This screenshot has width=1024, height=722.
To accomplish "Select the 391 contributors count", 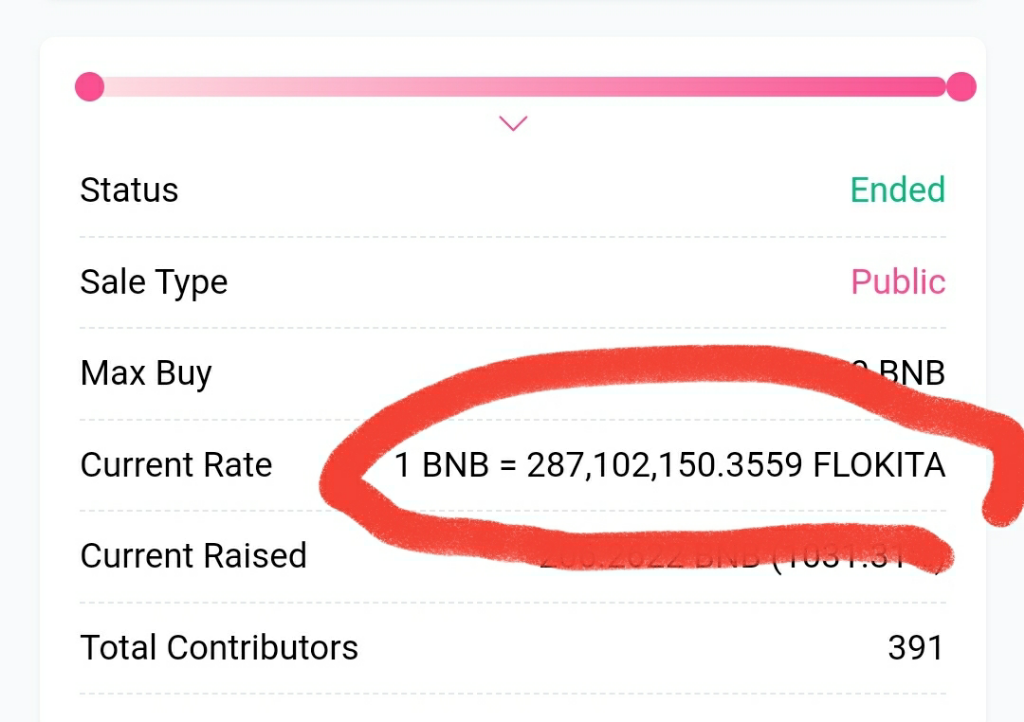I will pyautogui.click(x=915, y=648).
